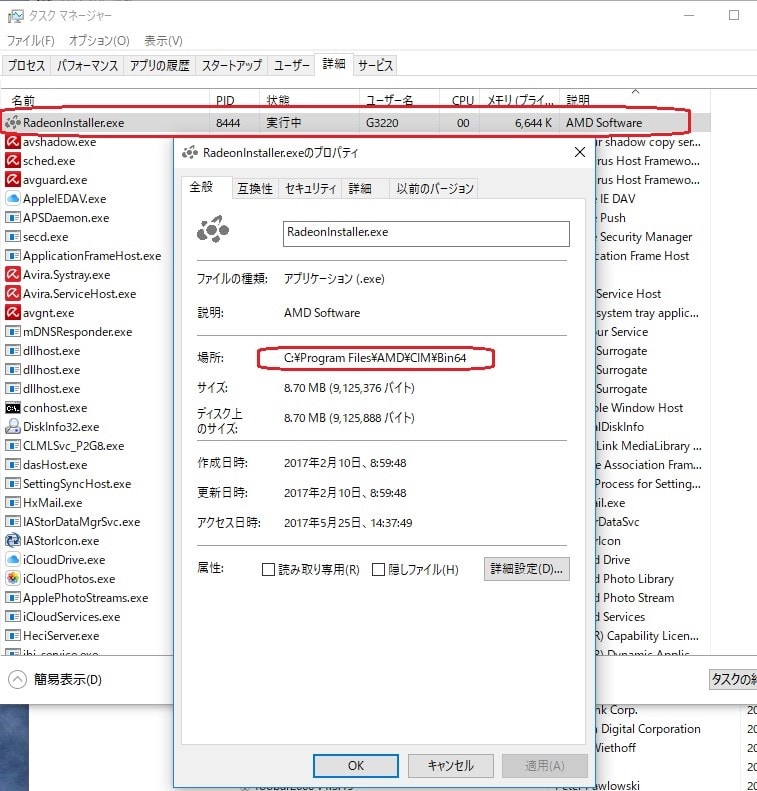Screen dimensions: 757x791
Task: Click the Avira icon beside avguard.exe
Action: click(x=13, y=180)
